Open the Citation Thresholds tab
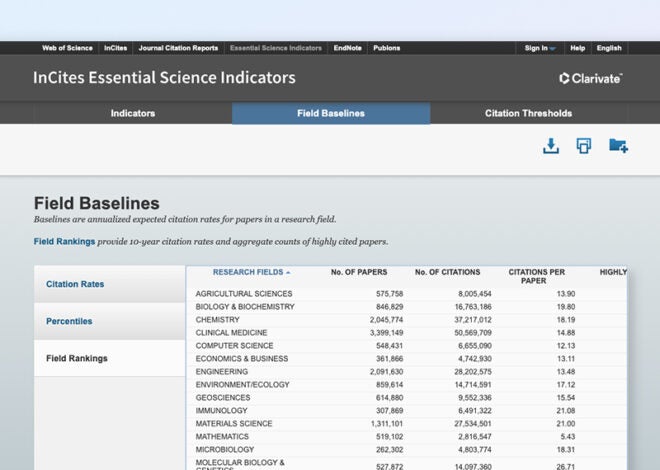The width and height of the screenshot is (660, 470). tap(528, 113)
